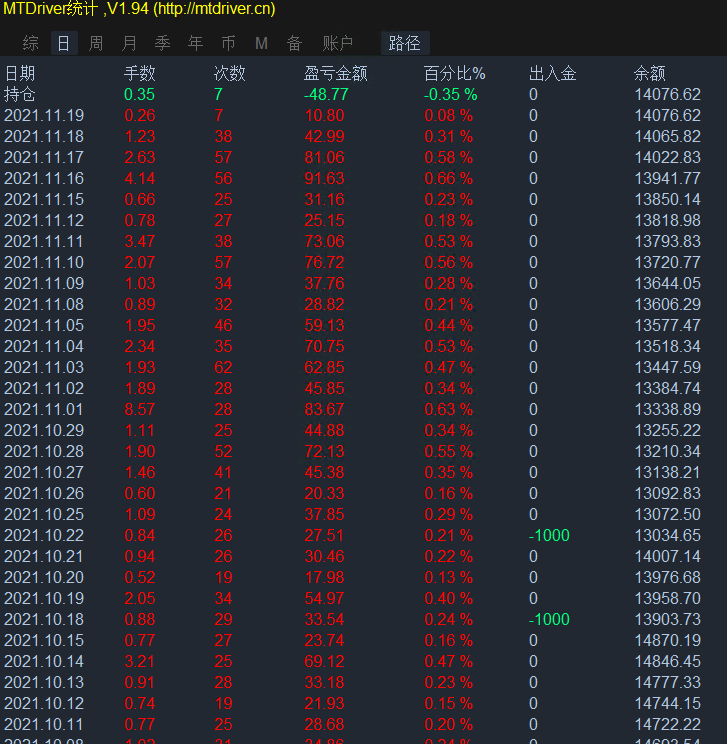Switch to the 年 yearly tab
The height and width of the screenshot is (744, 727).
click(196, 43)
